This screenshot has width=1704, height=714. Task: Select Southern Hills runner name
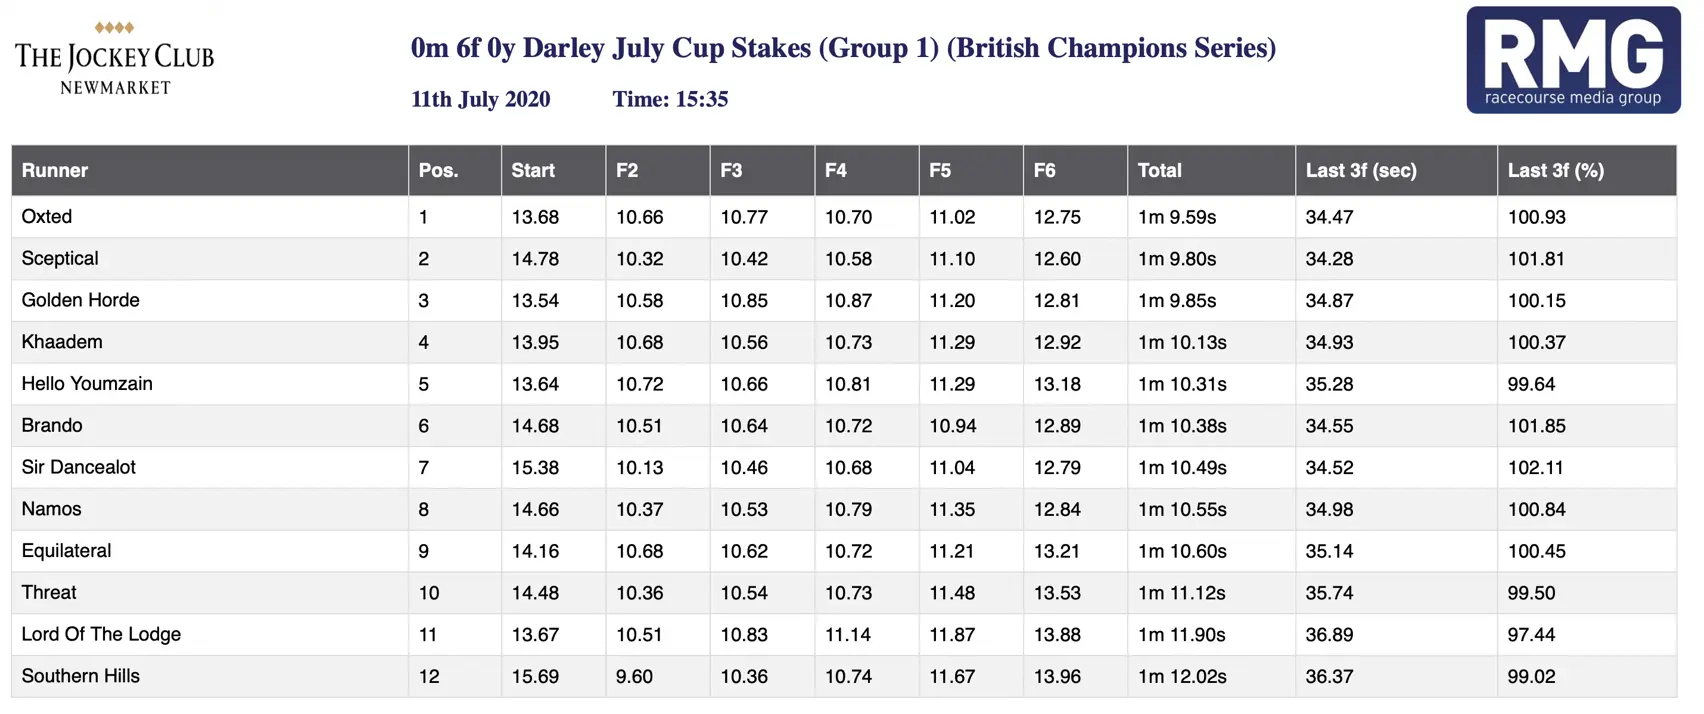[x=80, y=676]
